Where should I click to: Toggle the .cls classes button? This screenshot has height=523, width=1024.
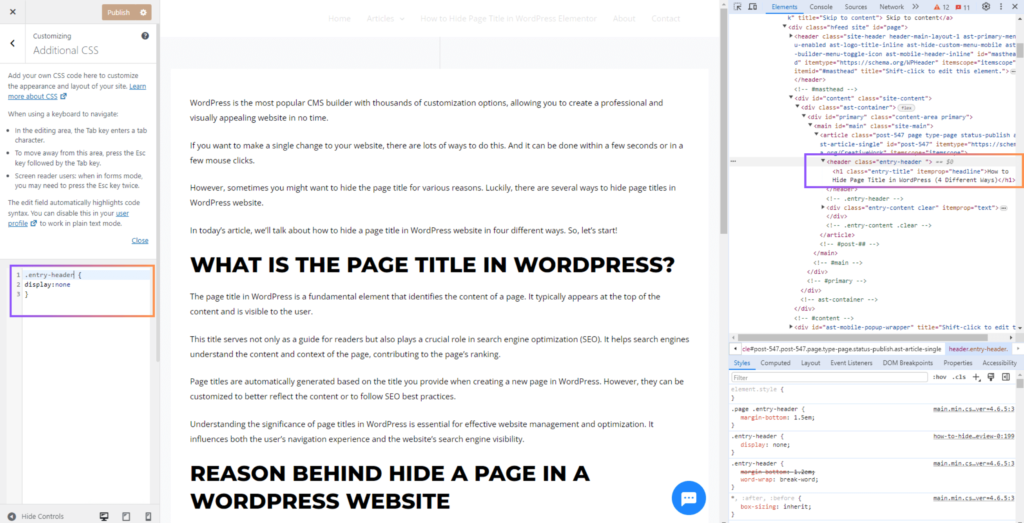959,377
